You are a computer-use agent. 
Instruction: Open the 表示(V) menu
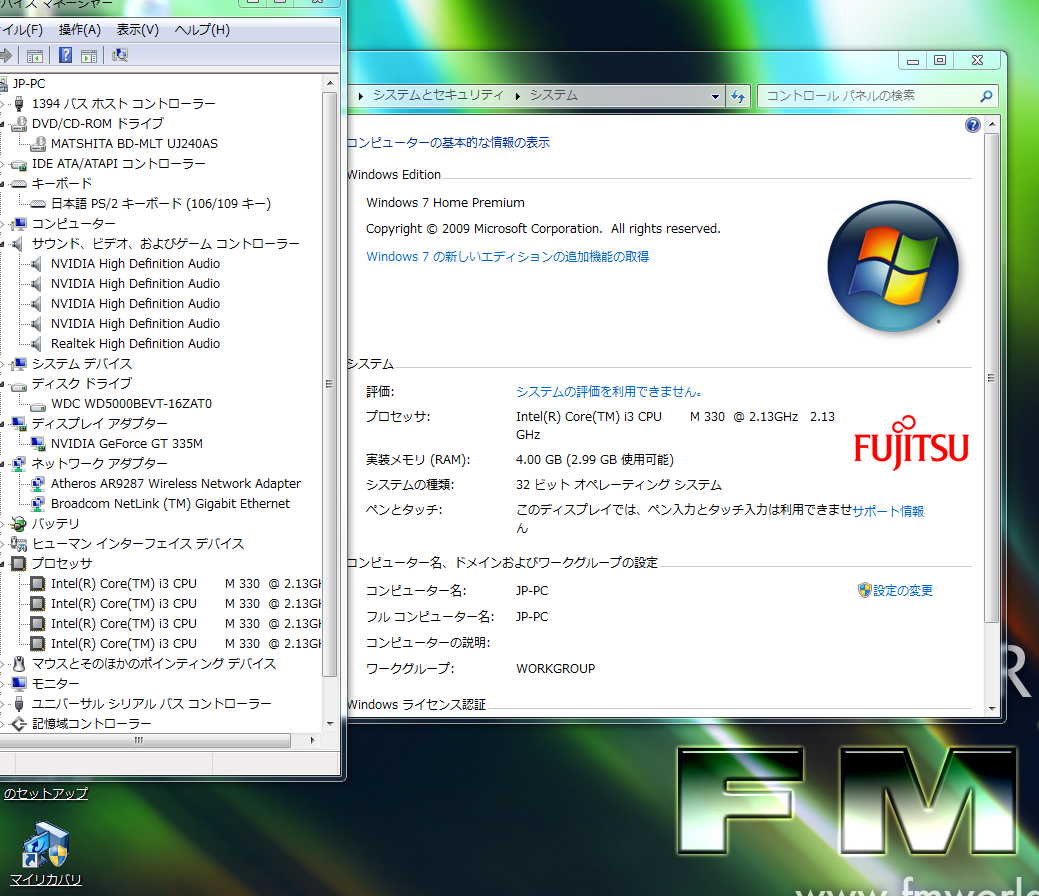(138, 30)
